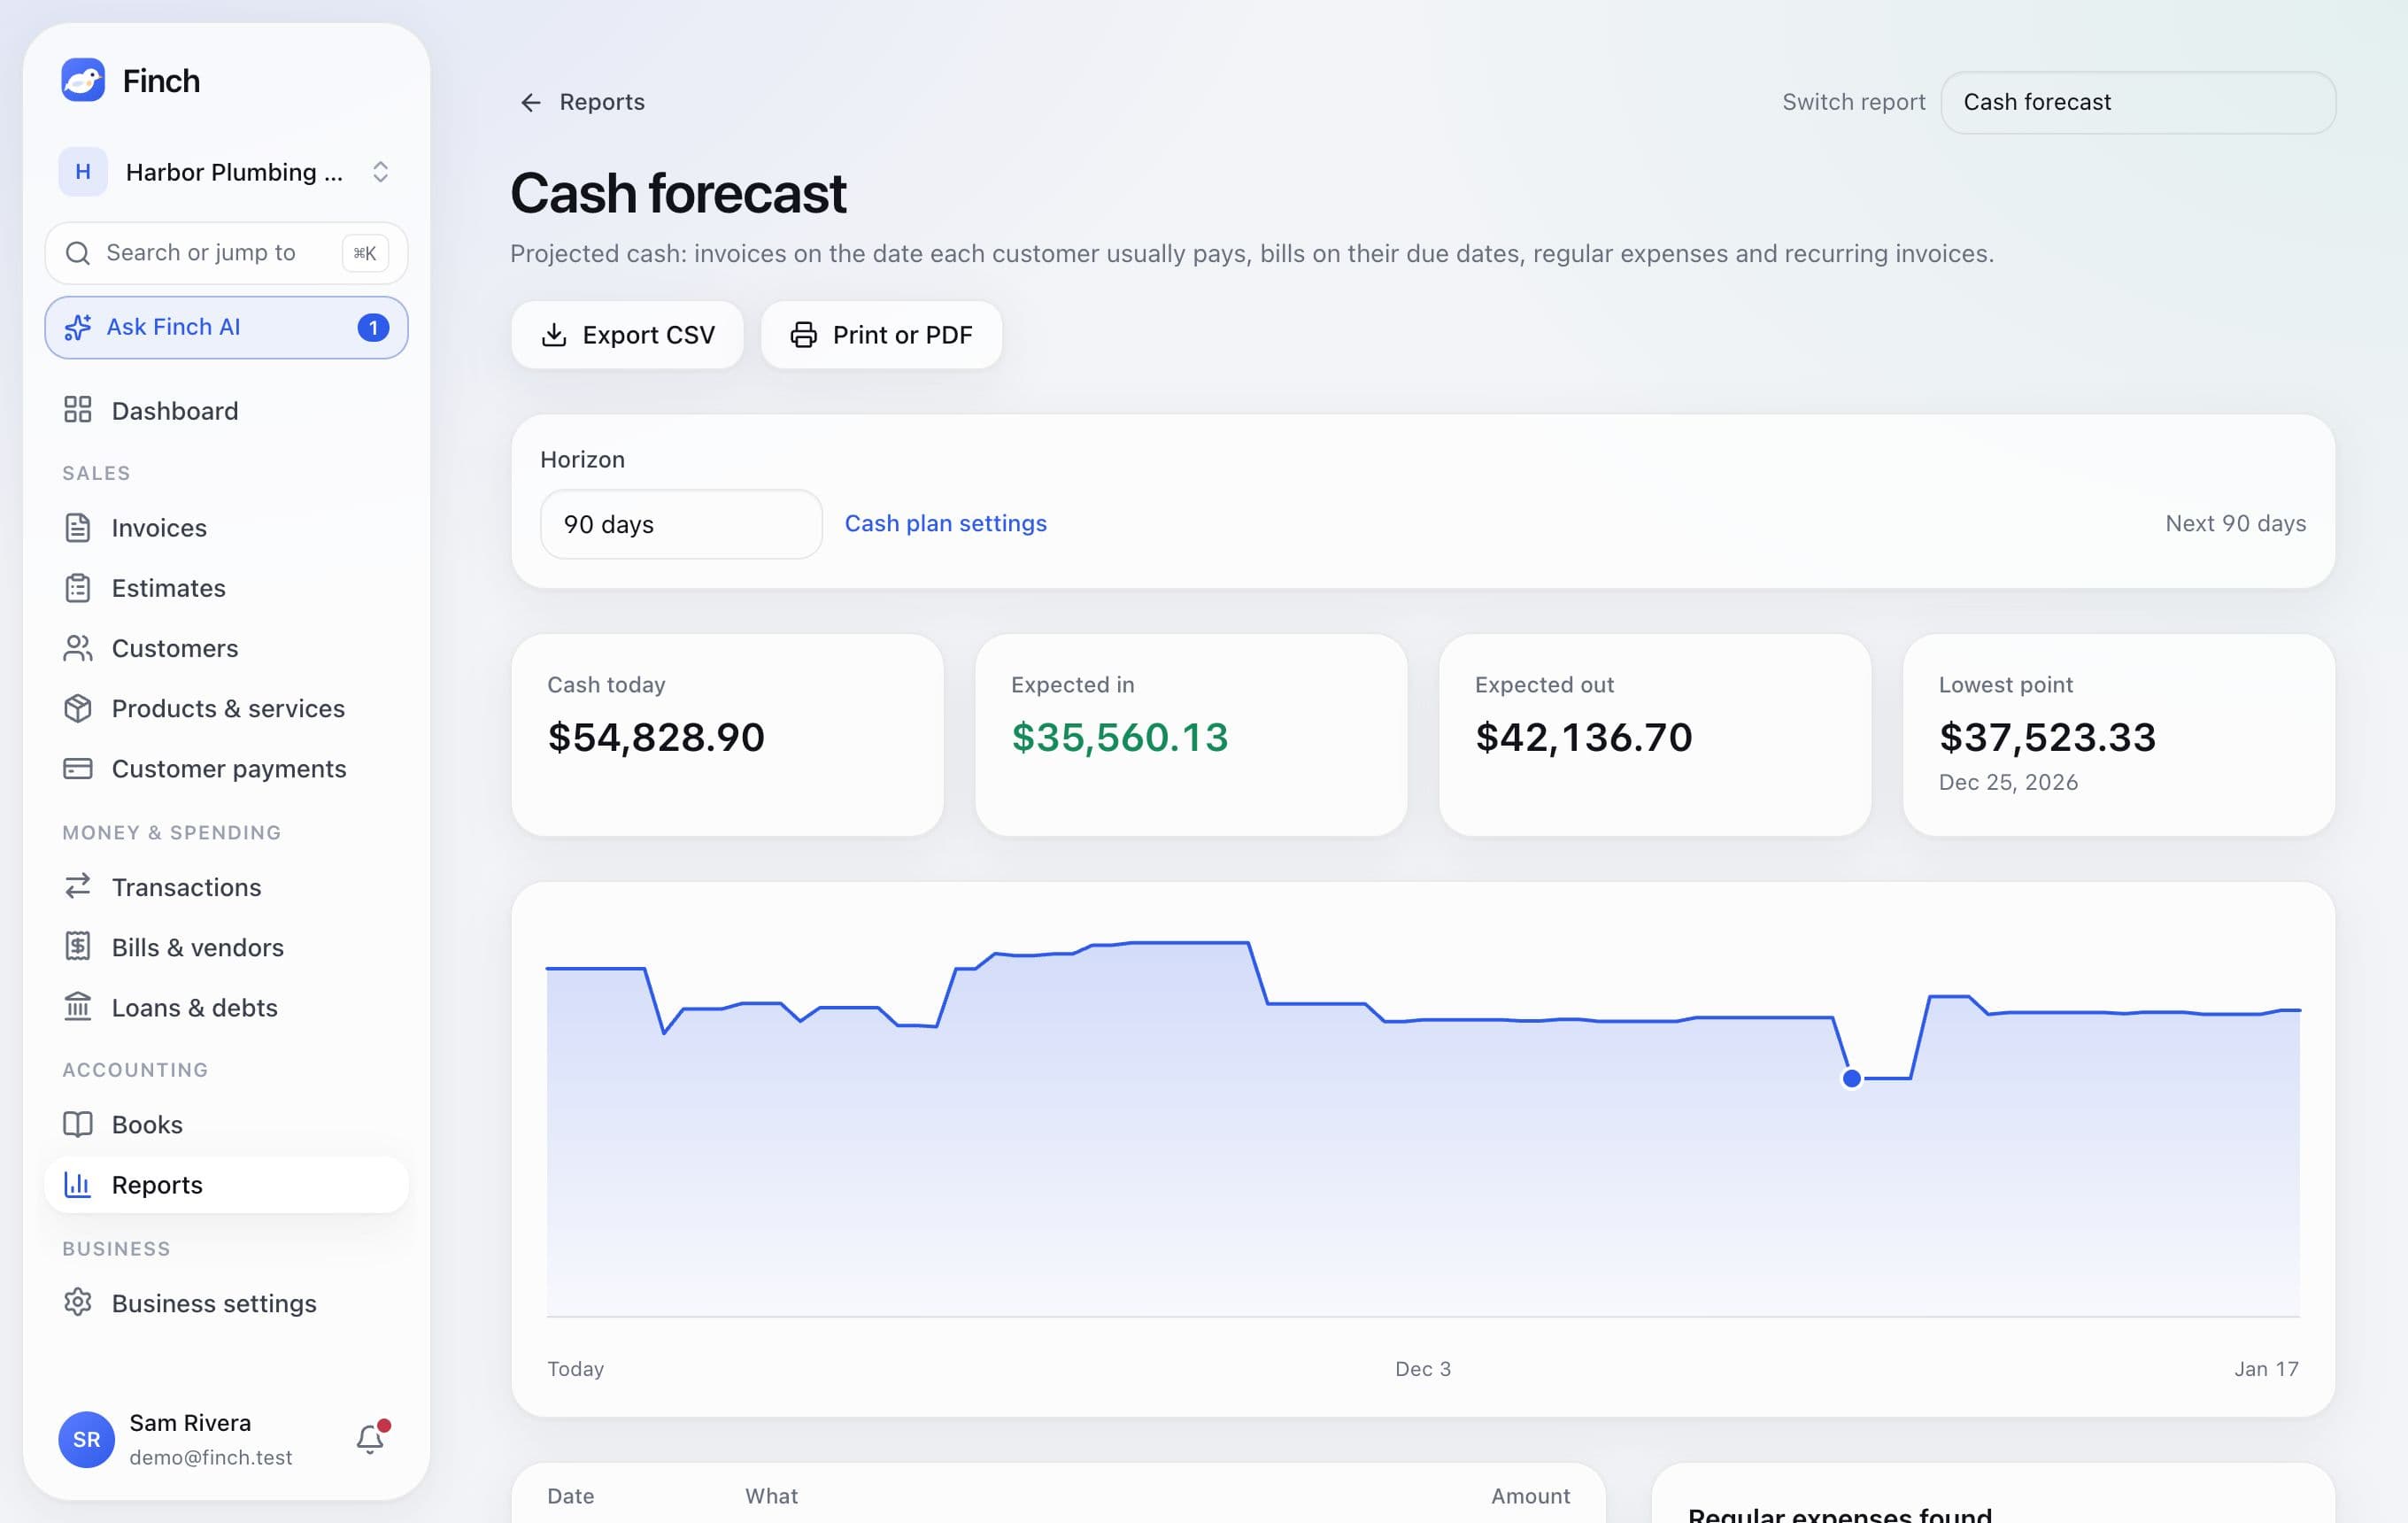Screen dimensions: 2408x1523
Task: Click the Loans & debts bank icon
Action: click(78, 1006)
